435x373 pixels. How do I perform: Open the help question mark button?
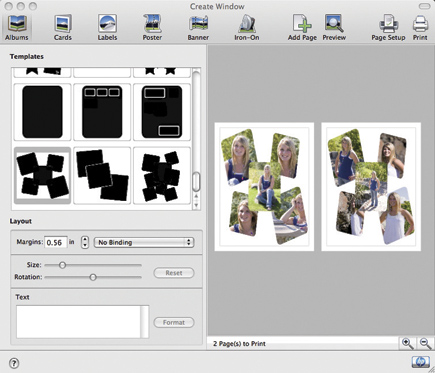(x=14, y=363)
